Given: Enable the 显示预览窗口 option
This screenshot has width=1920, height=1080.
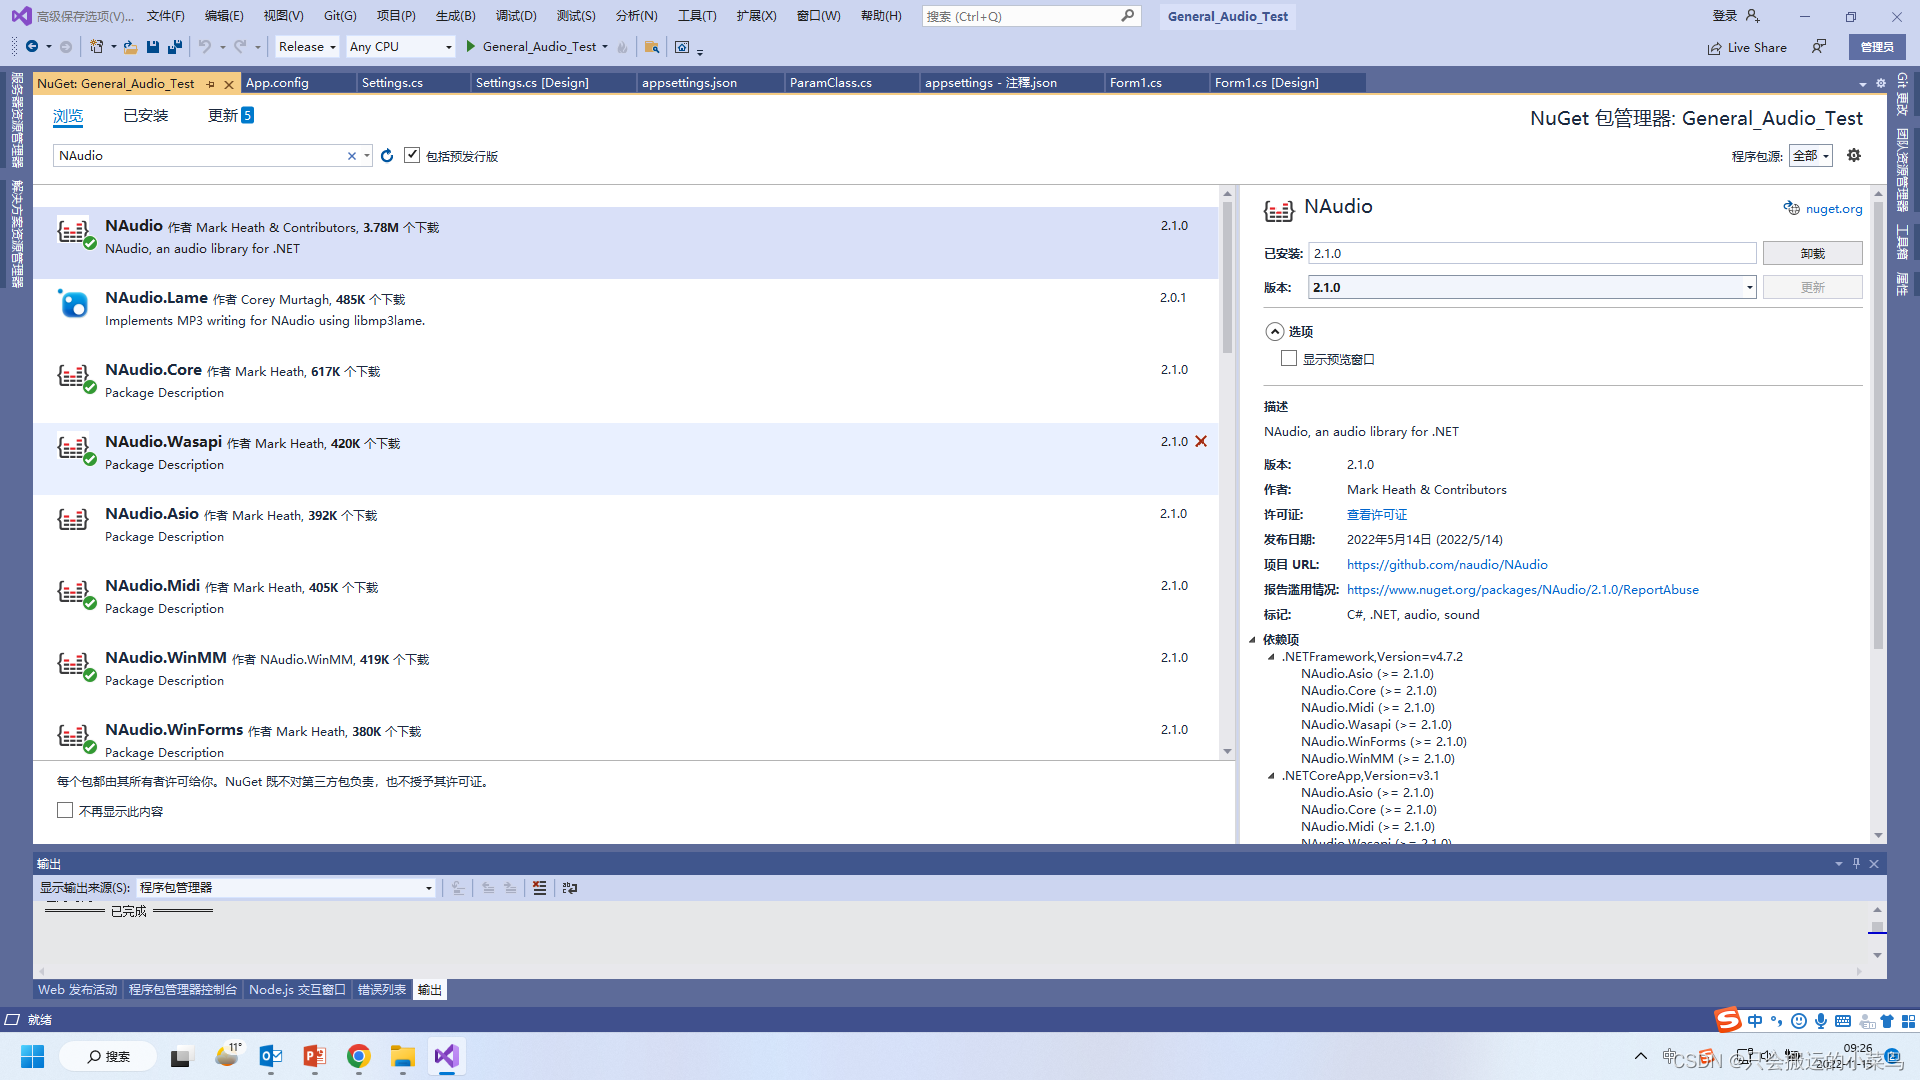Looking at the screenshot, I should pyautogui.click(x=1289, y=358).
